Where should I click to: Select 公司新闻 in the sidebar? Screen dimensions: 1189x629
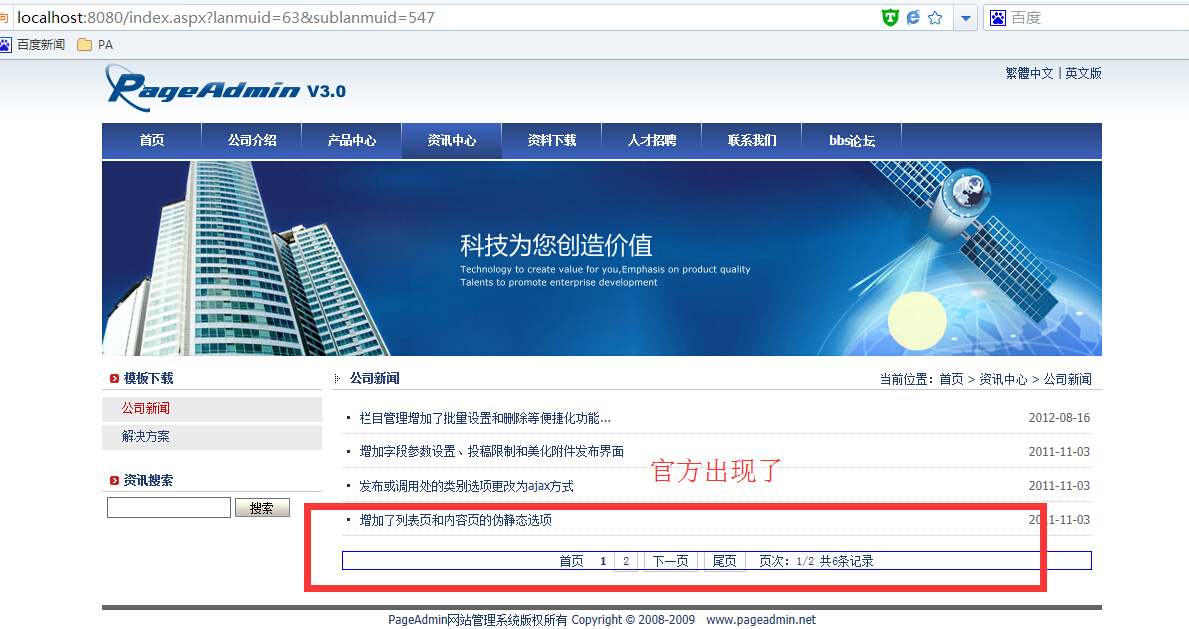click(146, 409)
